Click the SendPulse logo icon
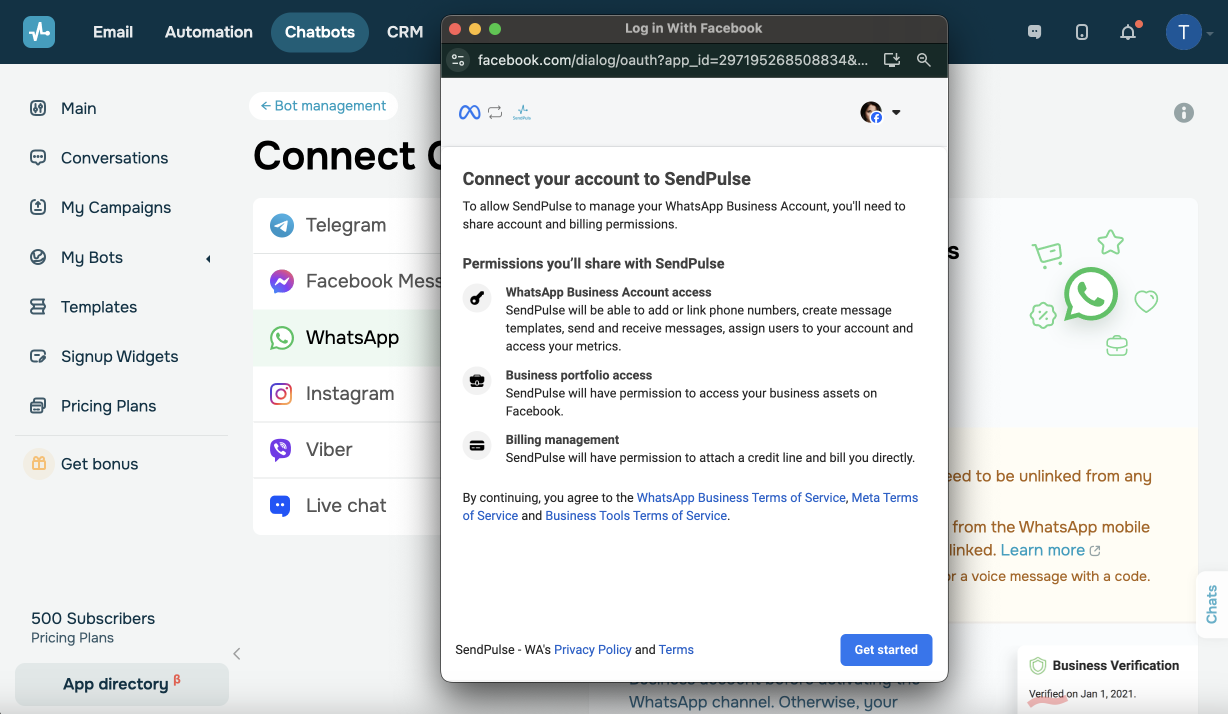The image size is (1228, 714). [39, 32]
